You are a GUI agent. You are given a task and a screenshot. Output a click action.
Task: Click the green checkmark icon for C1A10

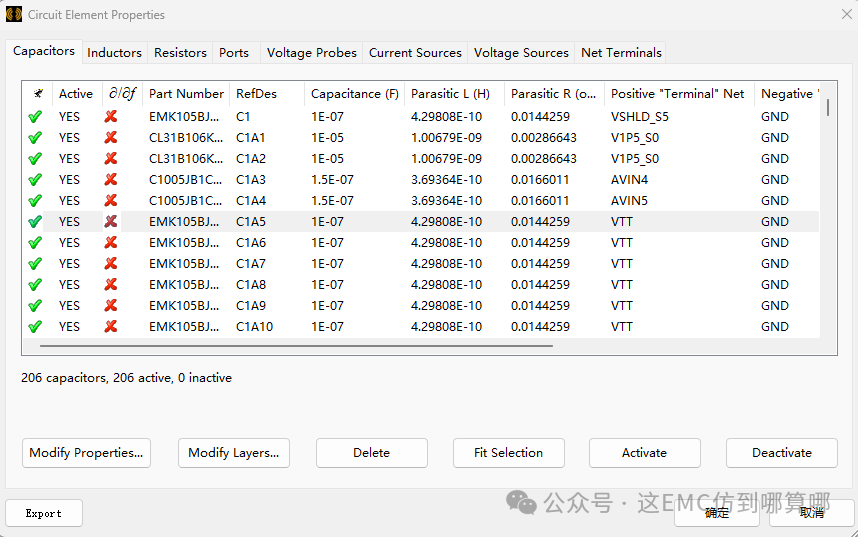point(35,327)
